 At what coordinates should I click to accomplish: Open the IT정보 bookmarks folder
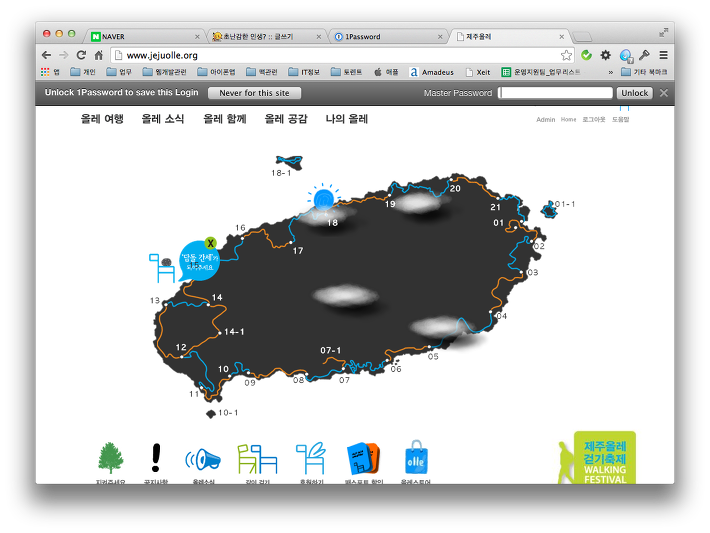(304, 72)
